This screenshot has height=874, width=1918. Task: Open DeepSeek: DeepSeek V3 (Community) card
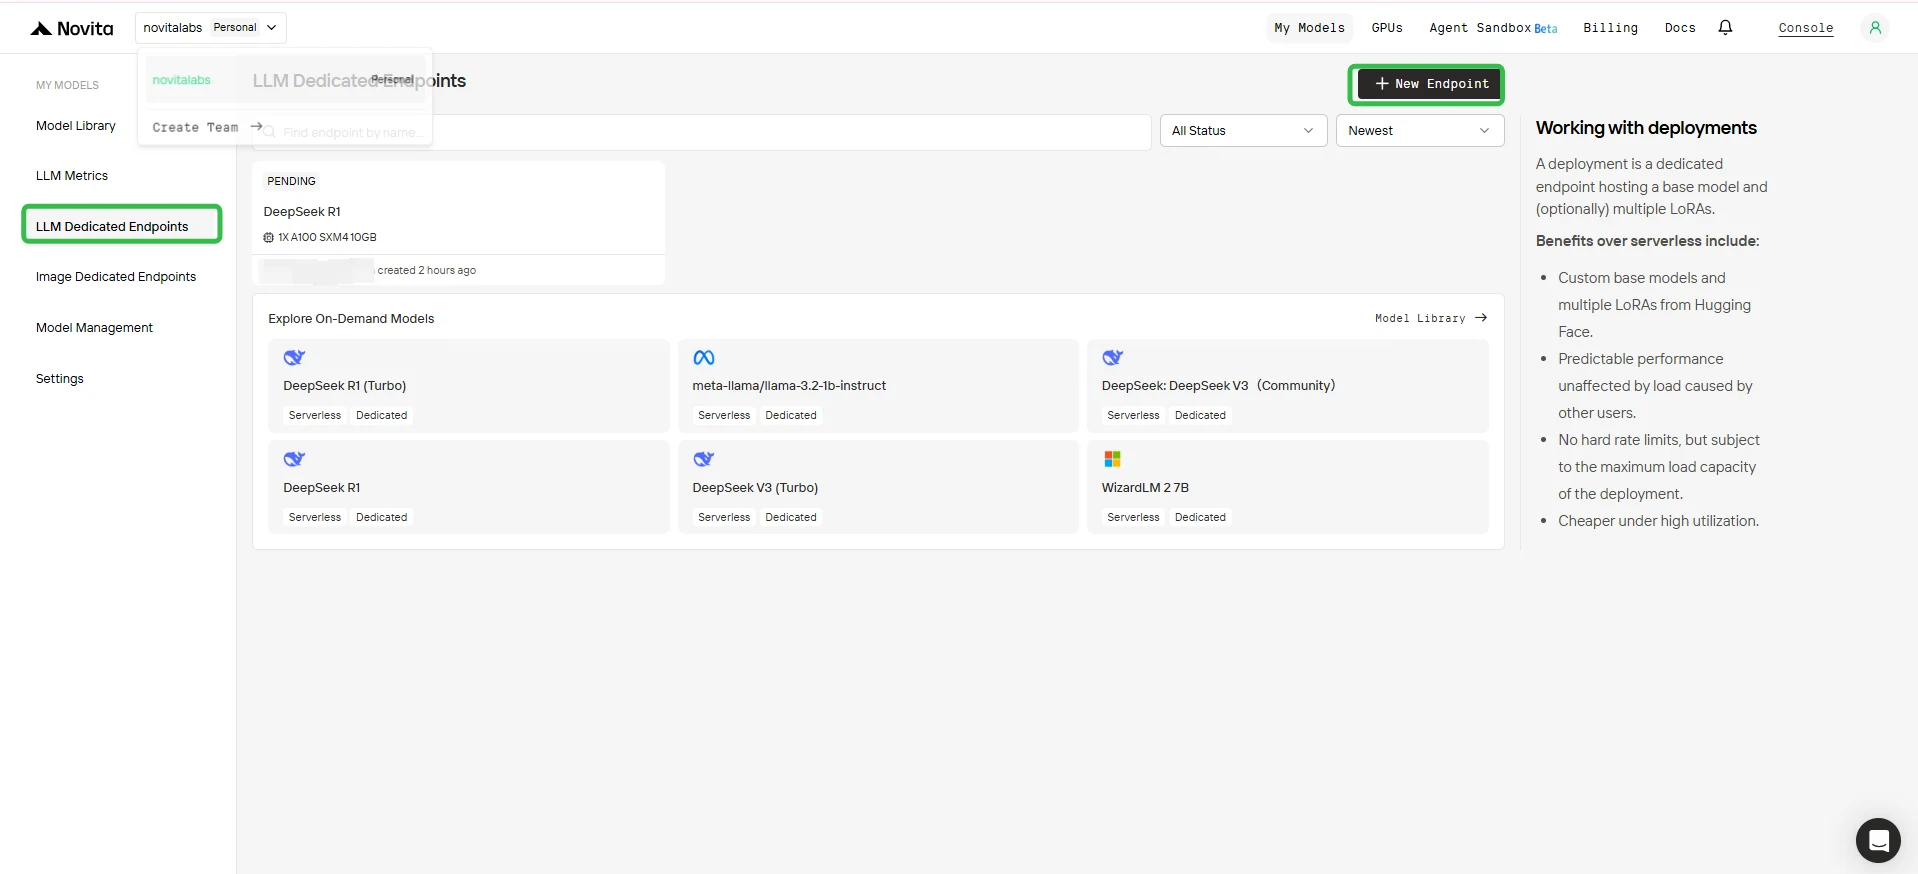click(x=1288, y=386)
